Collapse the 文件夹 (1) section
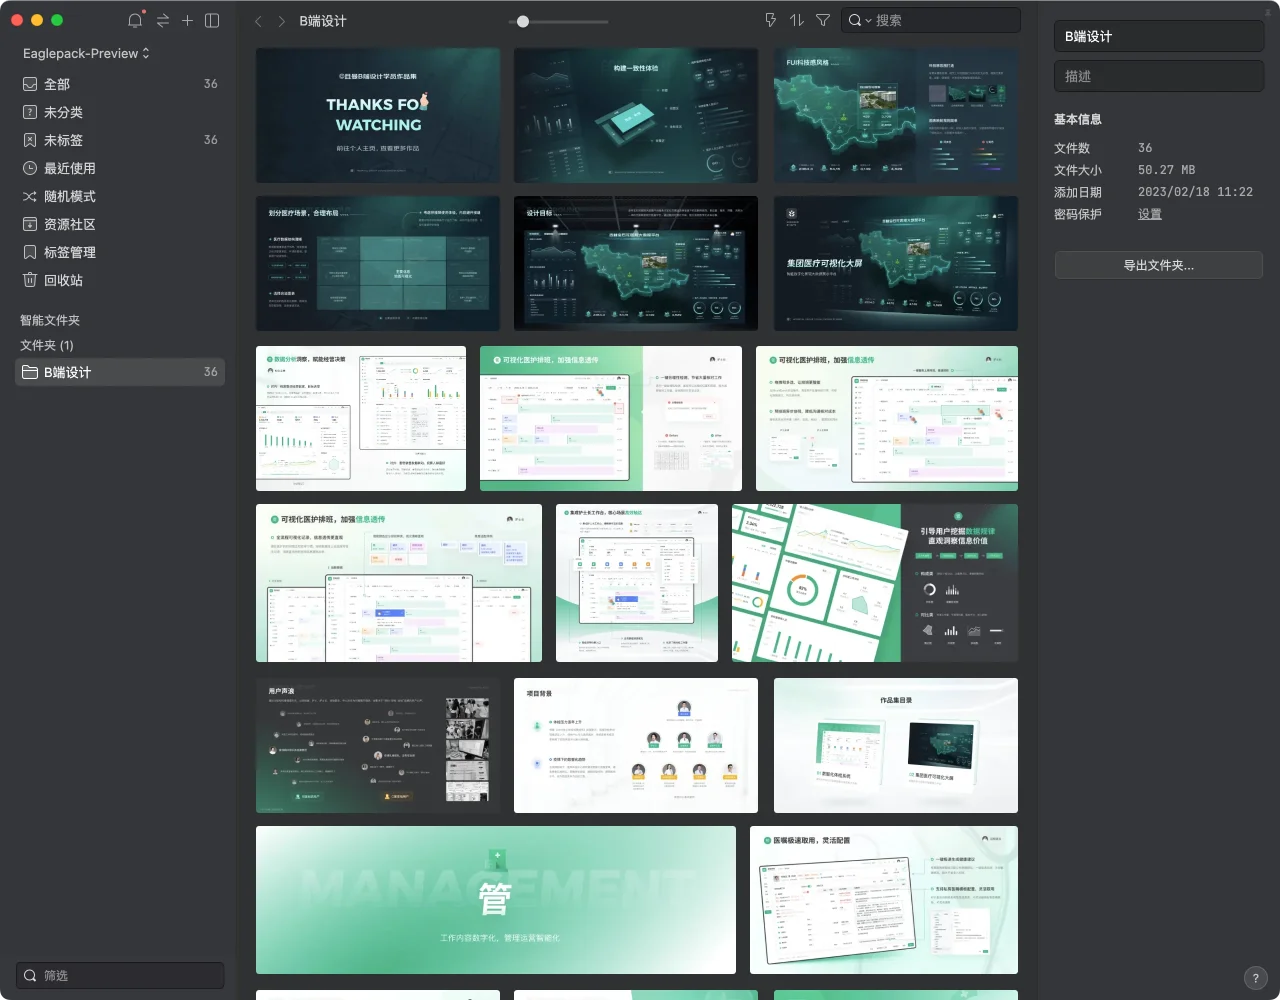Screen dimensions: 1280x1000 (47, 345)
